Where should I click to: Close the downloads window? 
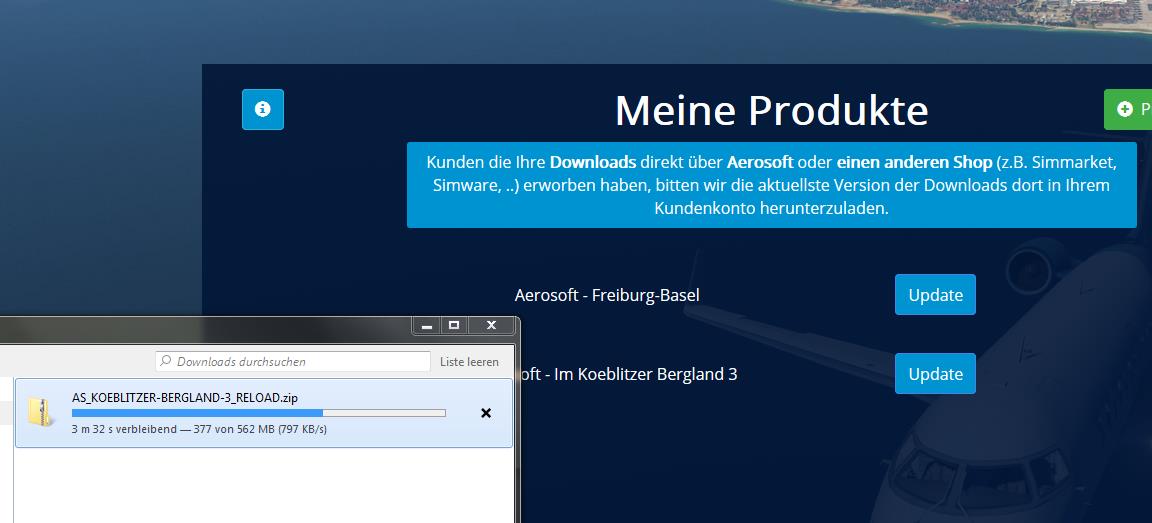pos(492,325)
